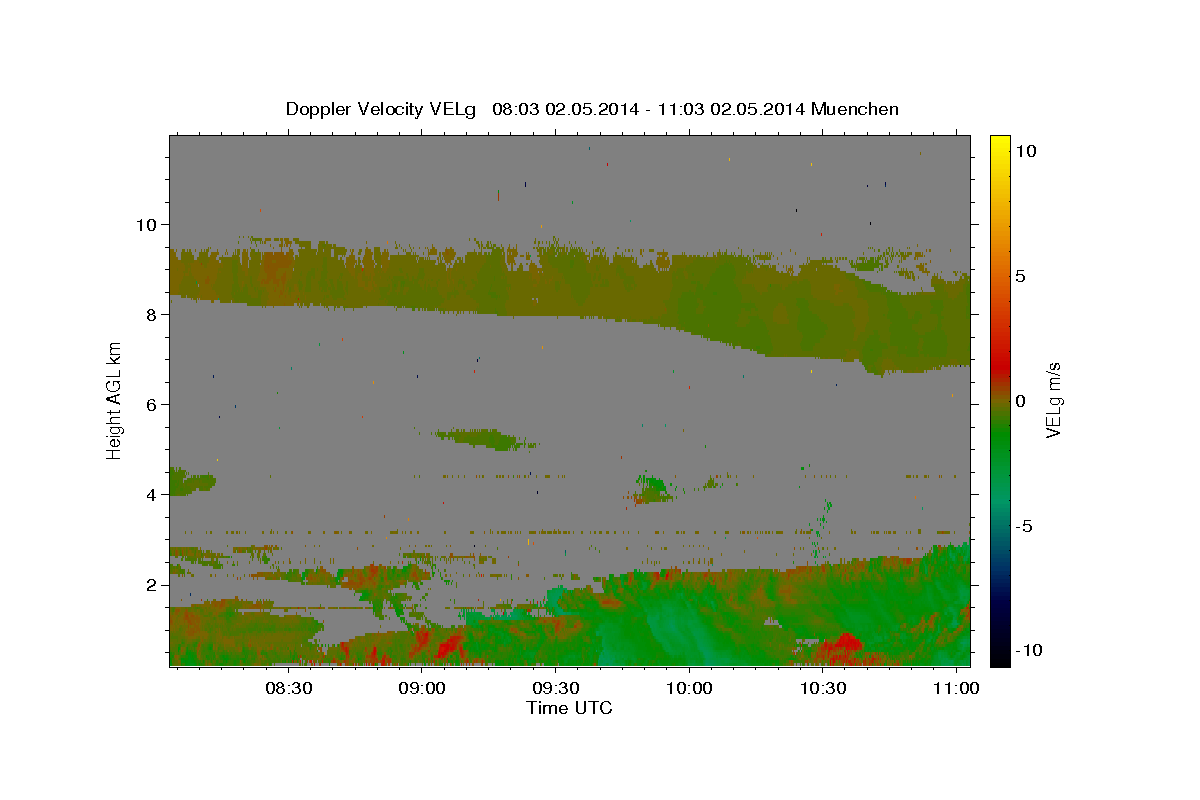Click the height tick label 4
Viewport: 1200px width, 800px height.
(x=152, y=494)
